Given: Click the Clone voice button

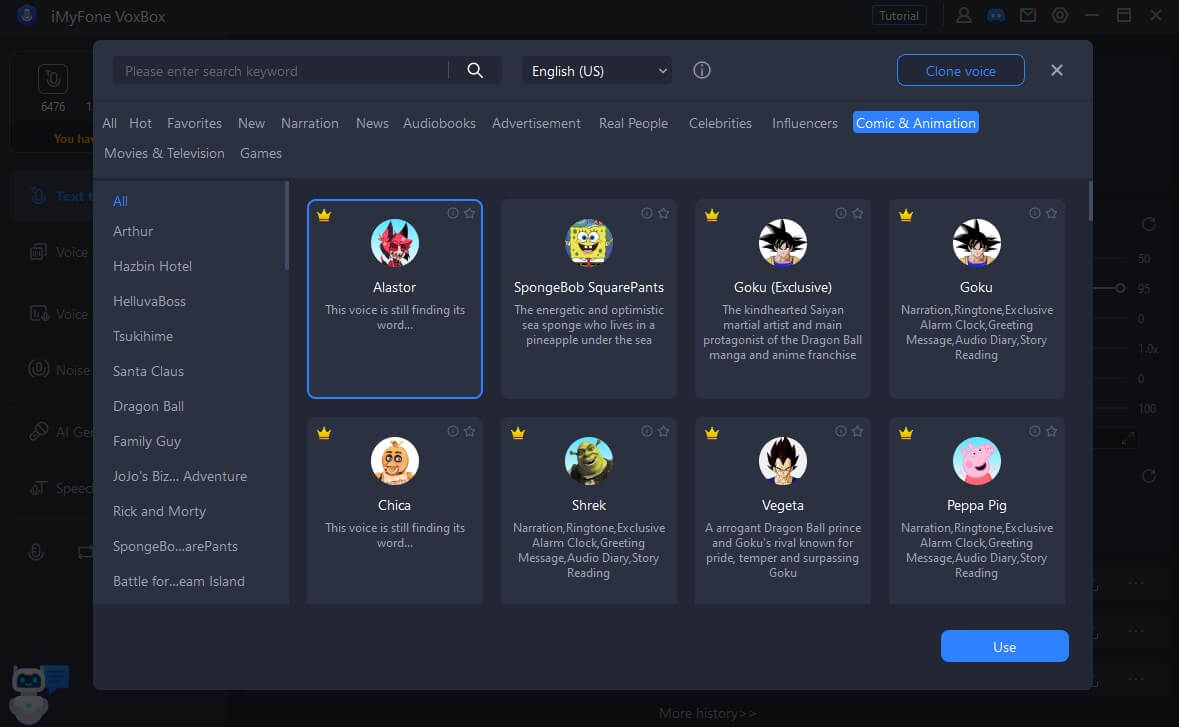Looking at the screenshot, I should 960,71.
